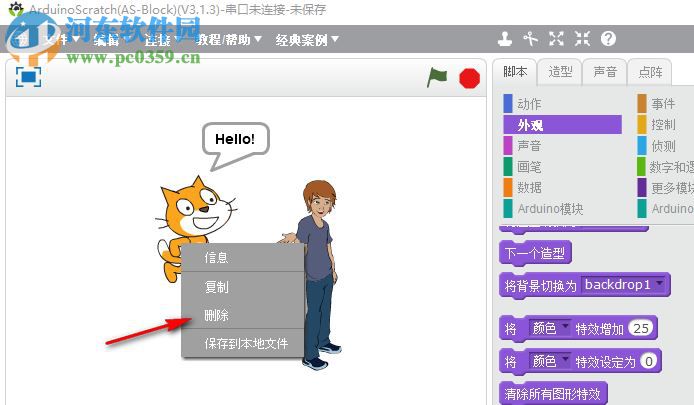
Task: Switch to the 脚本 tab
Action: (x=515, y=71)
